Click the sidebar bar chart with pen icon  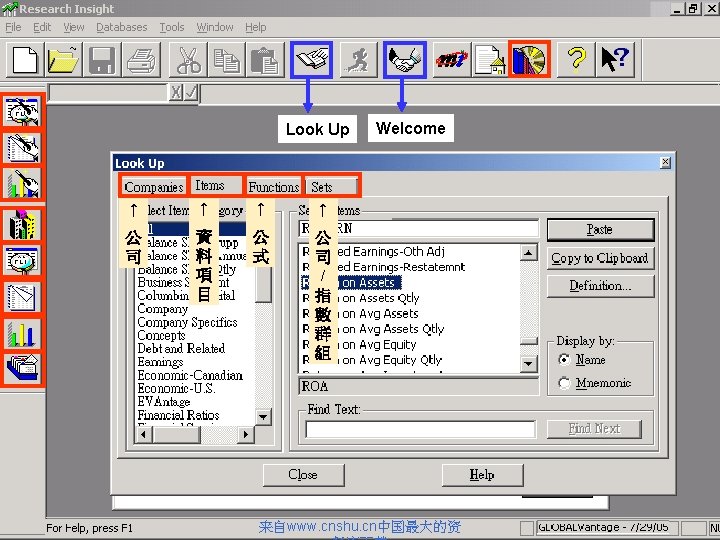pyautogui.click(x=22, y=183)
